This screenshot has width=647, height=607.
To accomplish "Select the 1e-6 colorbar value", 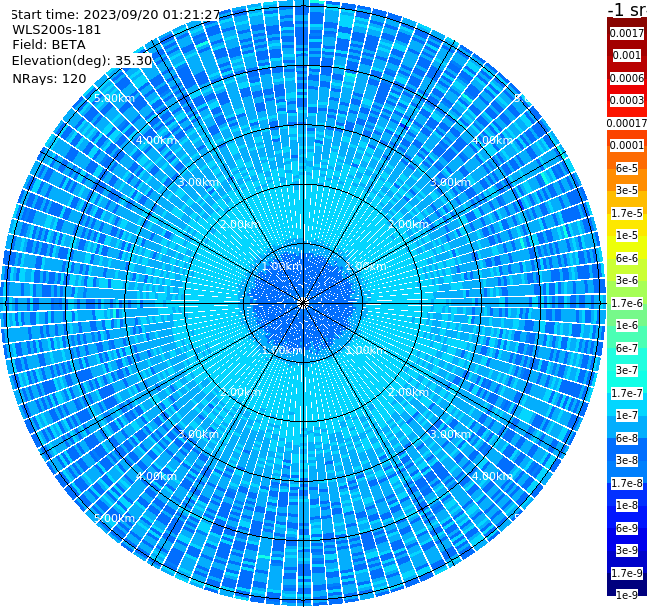I will (627, 325).
